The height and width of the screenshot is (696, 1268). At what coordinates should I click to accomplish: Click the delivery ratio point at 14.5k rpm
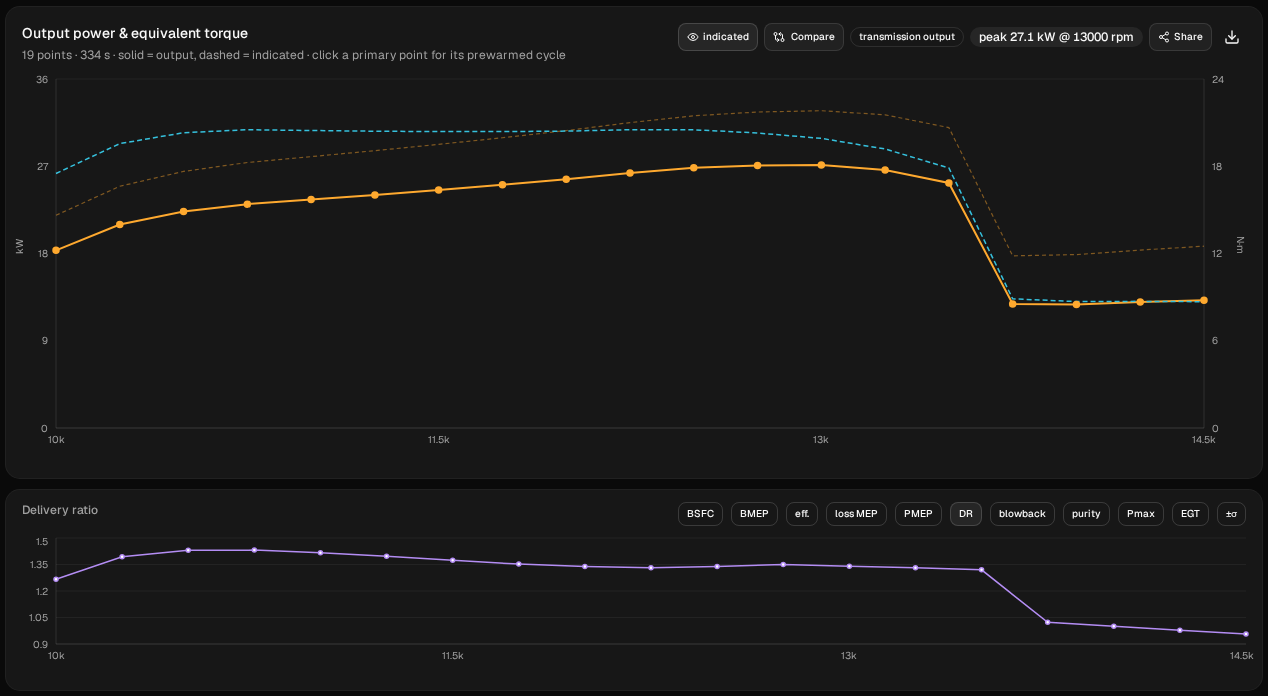(1246, 634)
